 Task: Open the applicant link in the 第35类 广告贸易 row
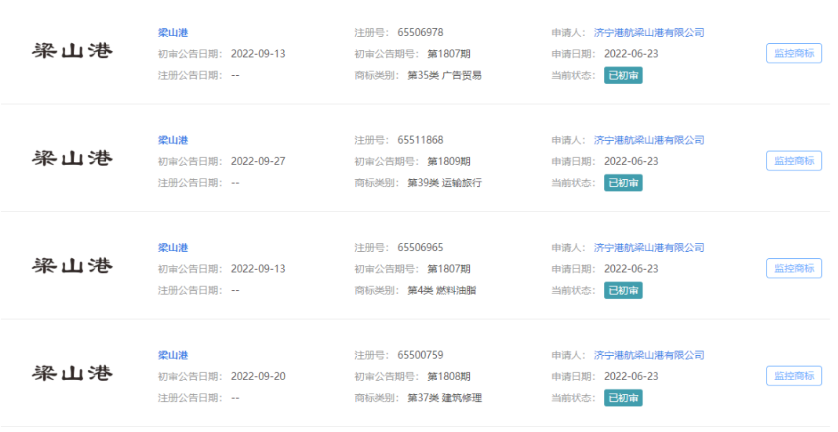648,33
